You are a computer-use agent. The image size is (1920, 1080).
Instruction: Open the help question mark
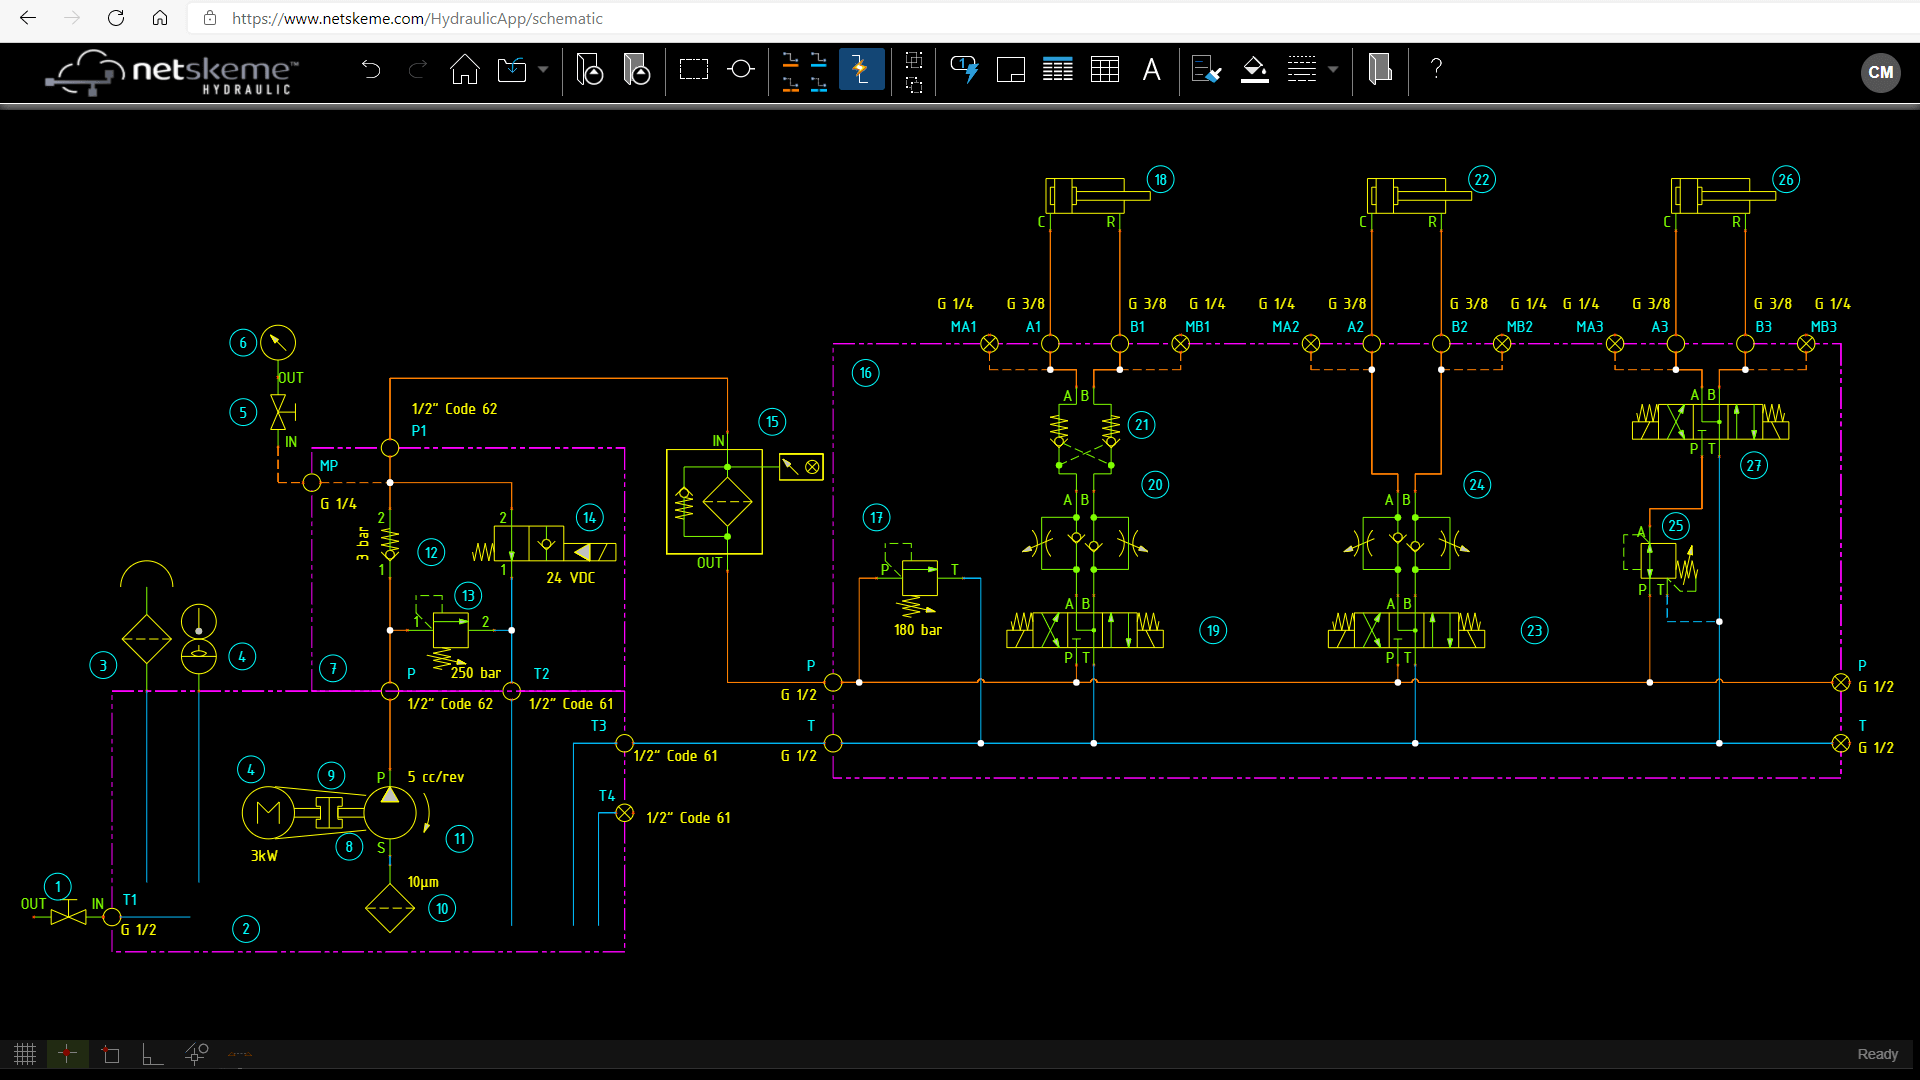[1436, 68]
